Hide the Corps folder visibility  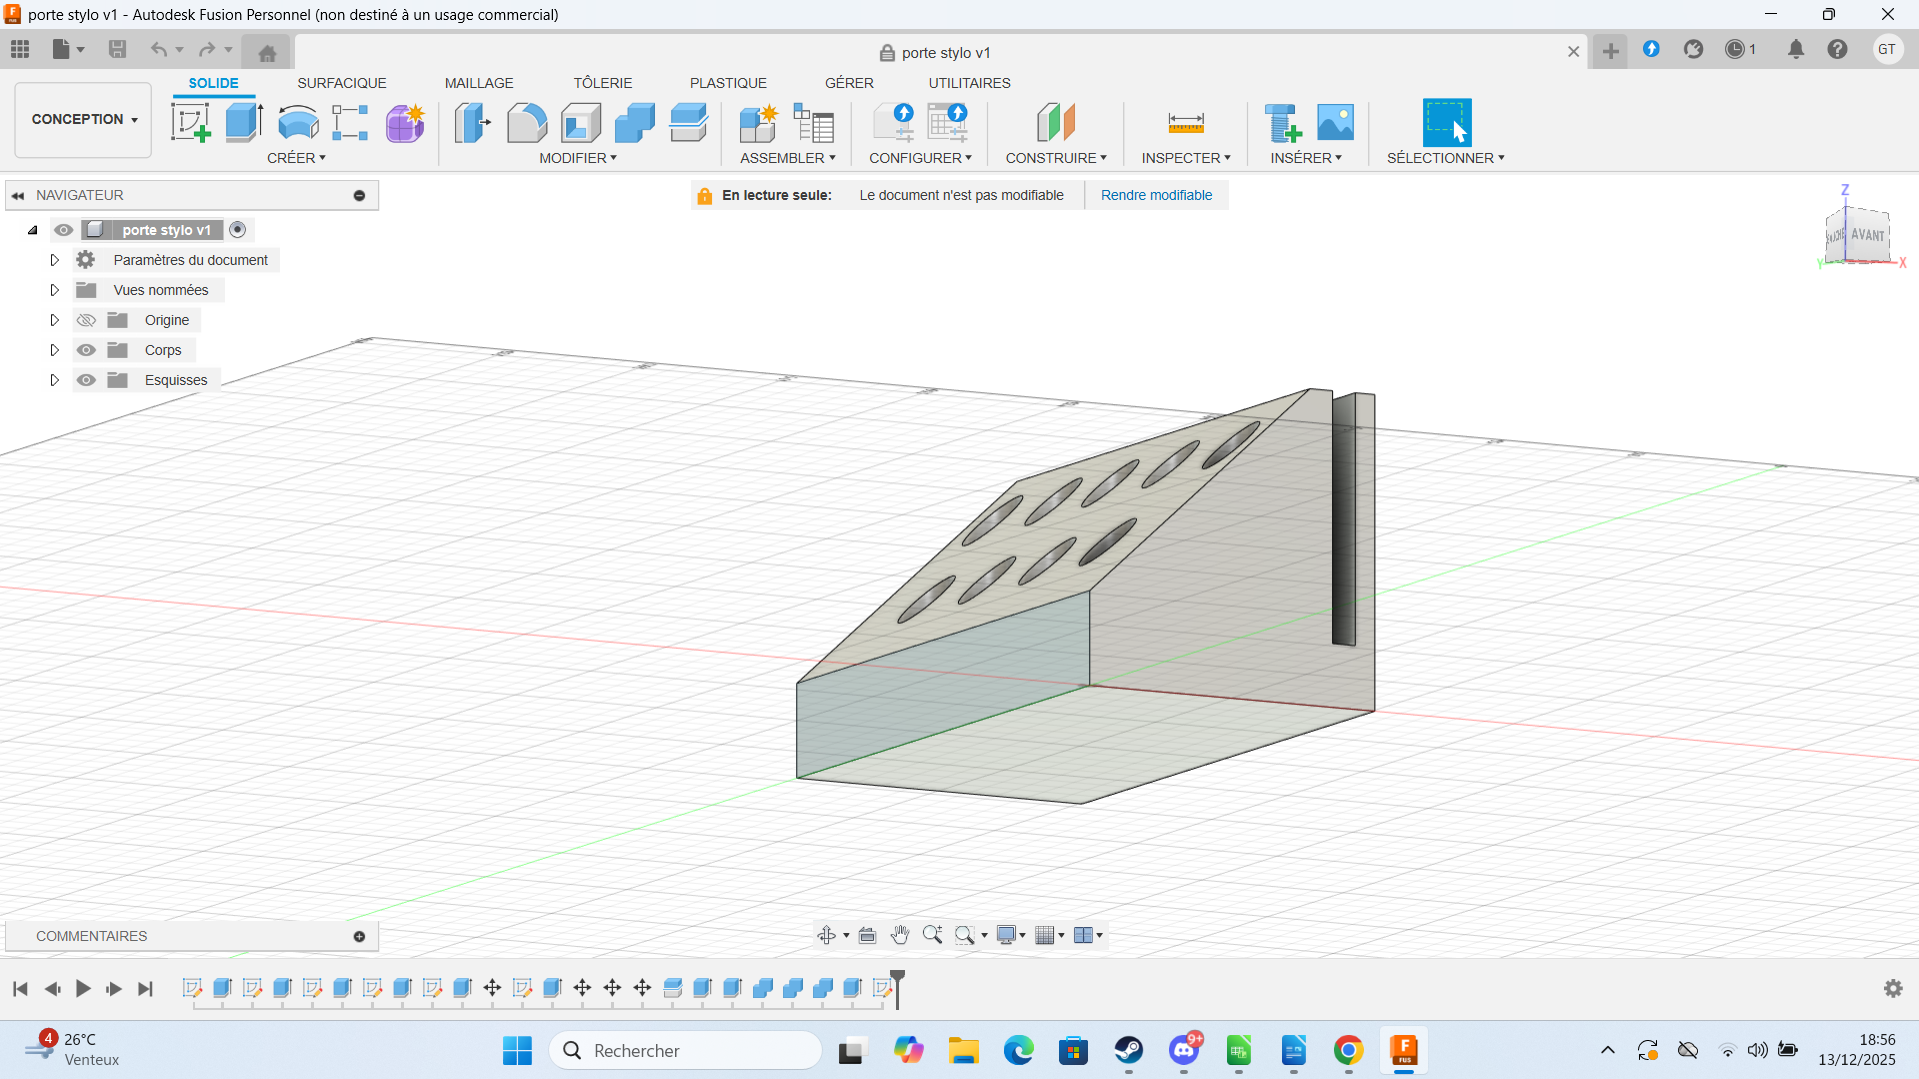tap(87, 350)
